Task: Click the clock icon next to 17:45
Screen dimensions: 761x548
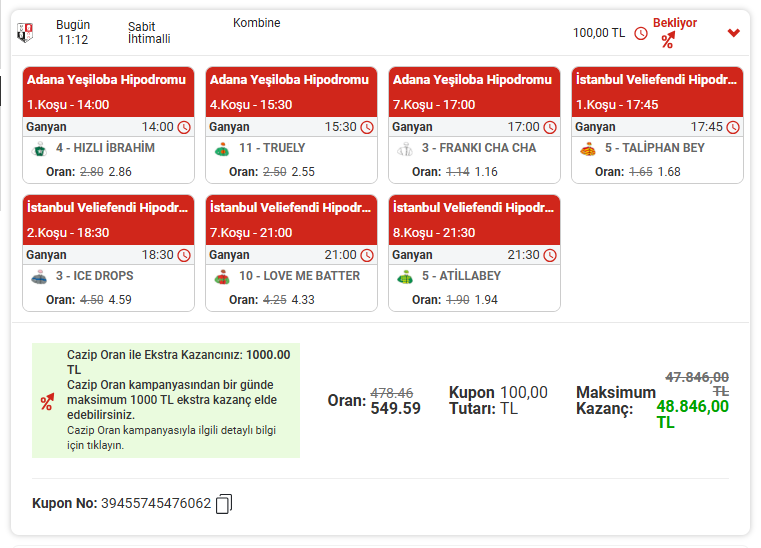Action: (x=733, y=127)
